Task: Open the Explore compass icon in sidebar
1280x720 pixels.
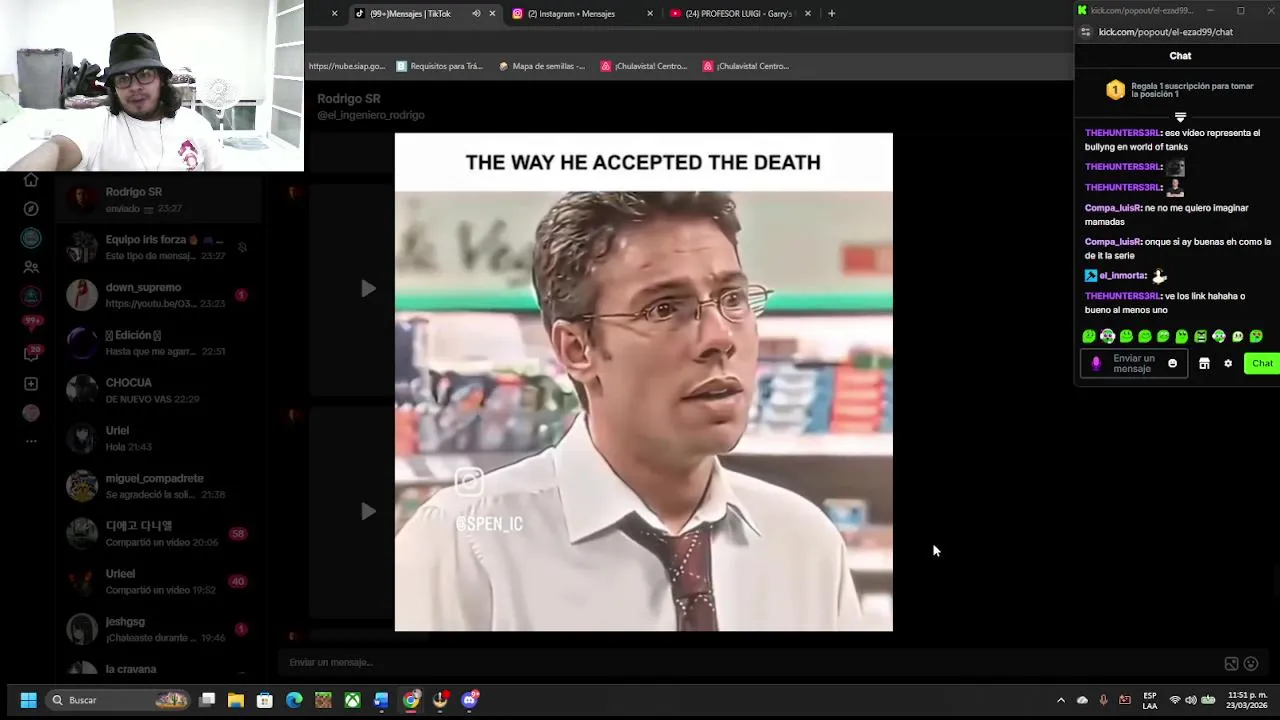Action: point(31,209)
